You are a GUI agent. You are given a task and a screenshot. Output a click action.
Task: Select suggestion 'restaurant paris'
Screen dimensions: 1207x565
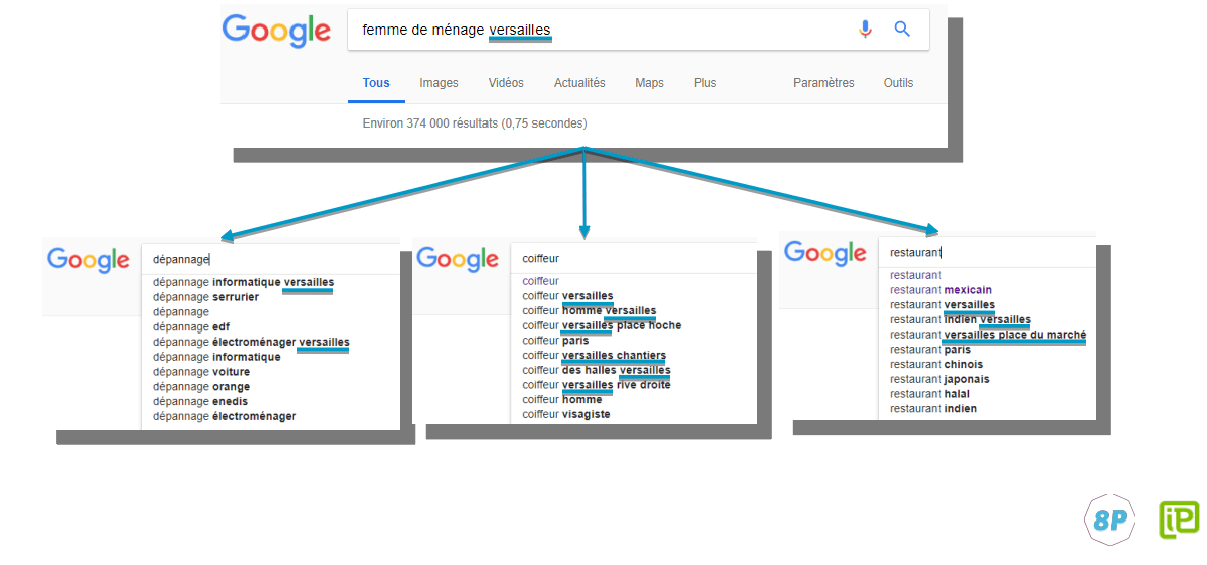click(x=930, y=350)
